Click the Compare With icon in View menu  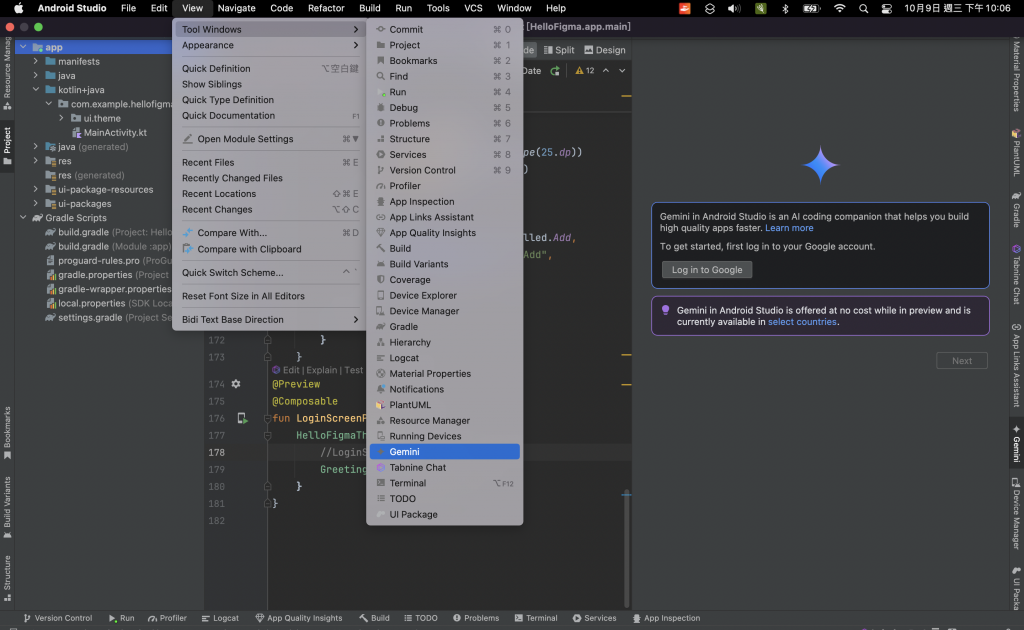click(188, 233)
